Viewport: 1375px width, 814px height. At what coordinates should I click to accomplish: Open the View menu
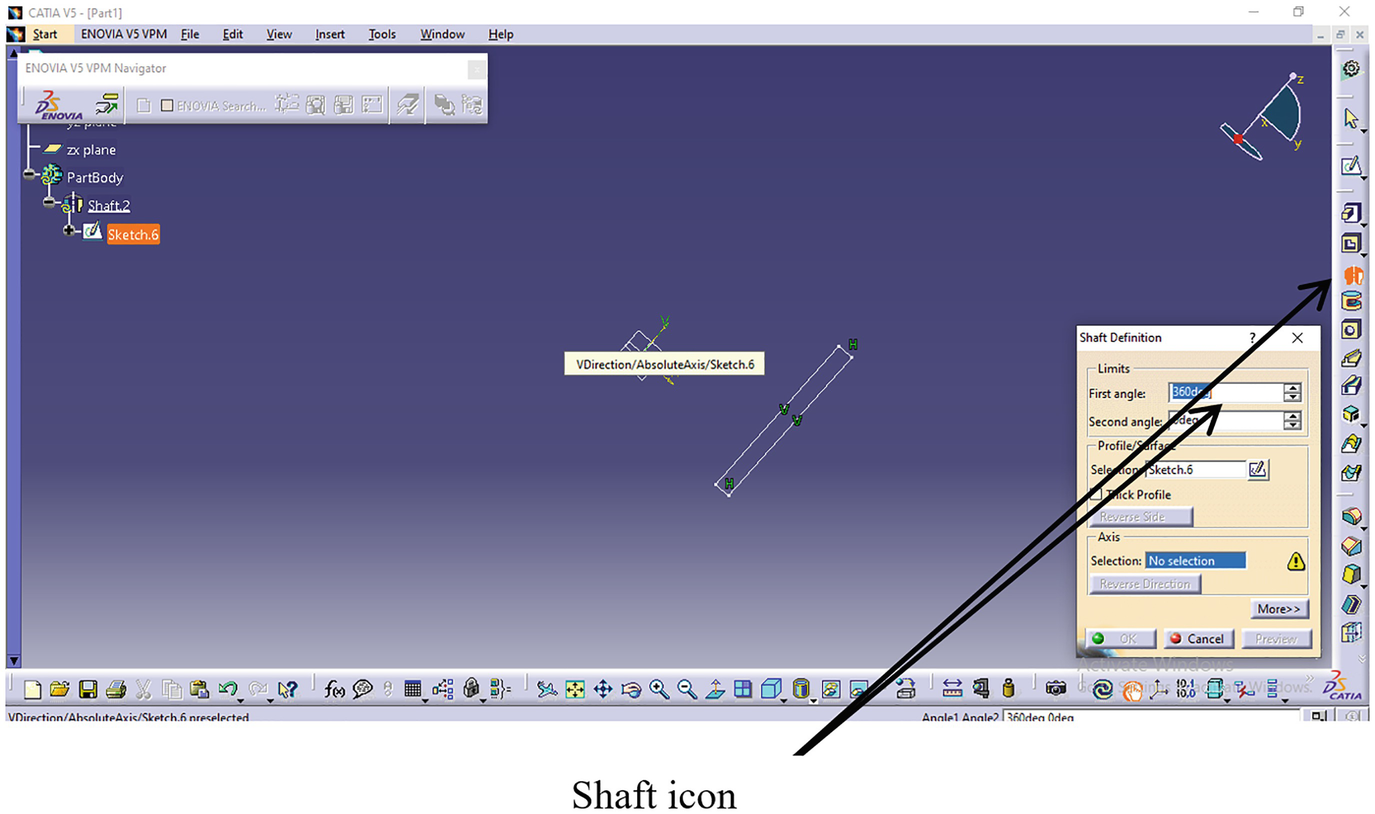pyautogui.click(x=279, y=34)
